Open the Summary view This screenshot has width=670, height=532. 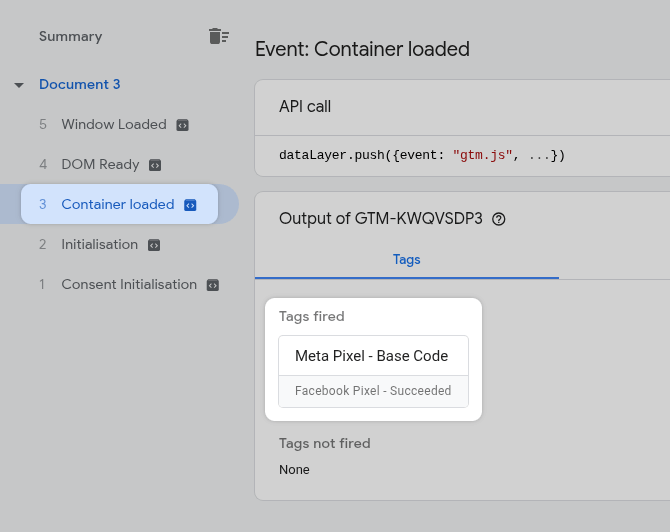point(71,36)
